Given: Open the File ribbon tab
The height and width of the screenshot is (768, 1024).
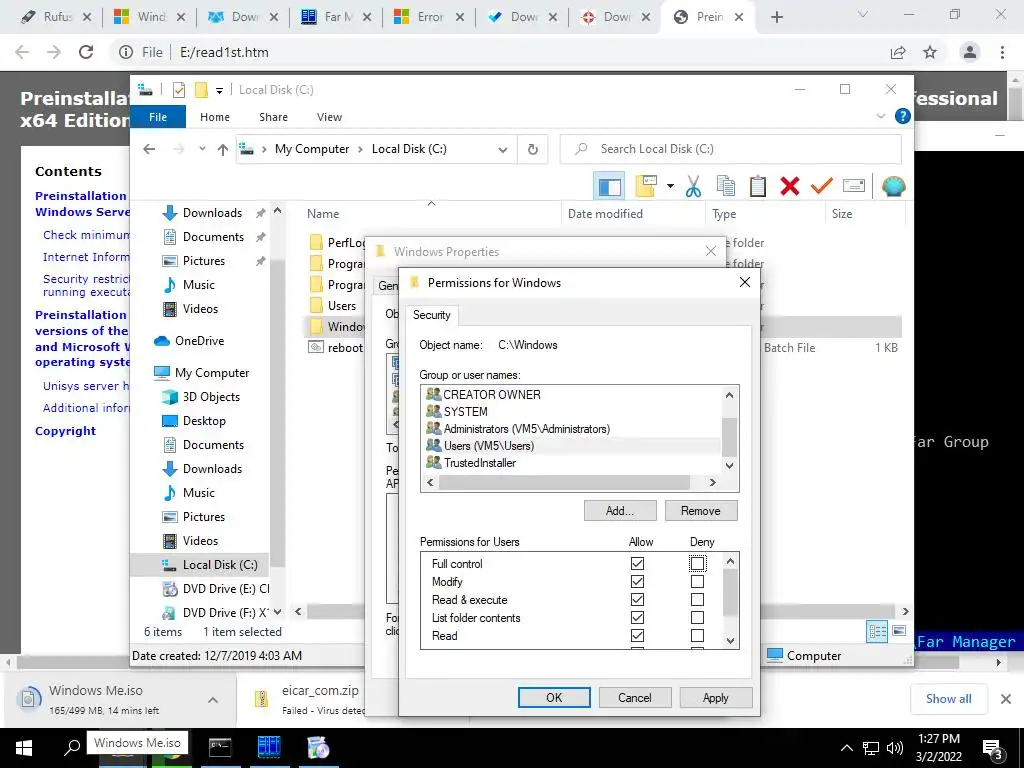Looking at the screenshot, I should tap(158, 117).
